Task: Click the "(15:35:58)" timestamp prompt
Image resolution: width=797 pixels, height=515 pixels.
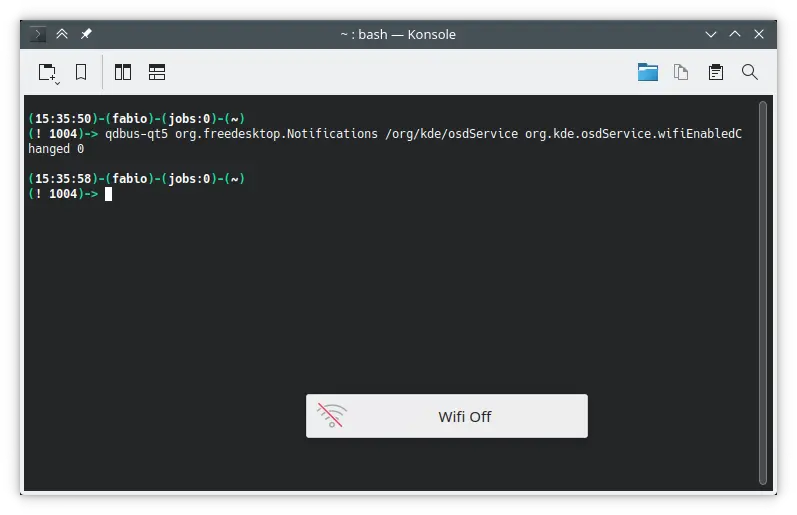Action: click(63, 178)
